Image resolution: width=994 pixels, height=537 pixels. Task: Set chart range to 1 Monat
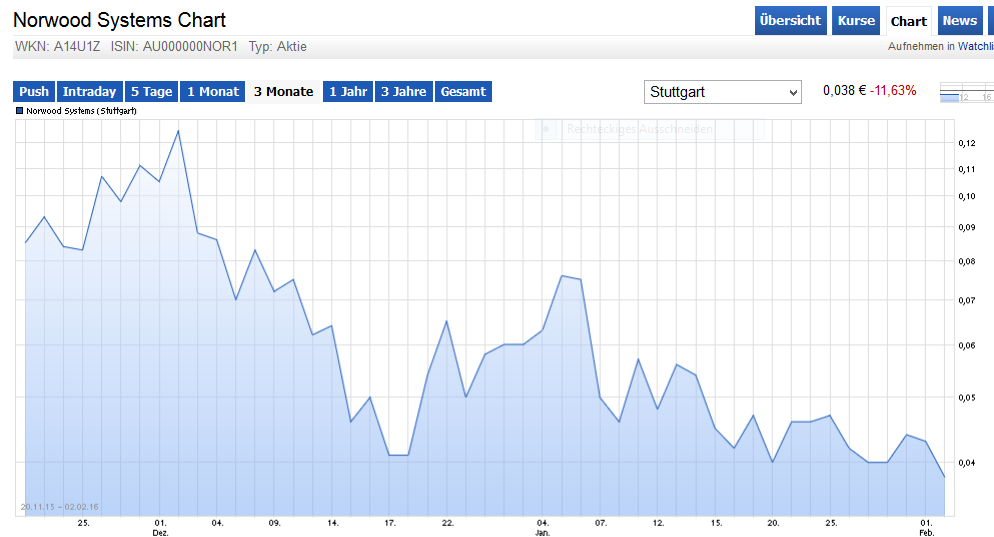[212, 92]
